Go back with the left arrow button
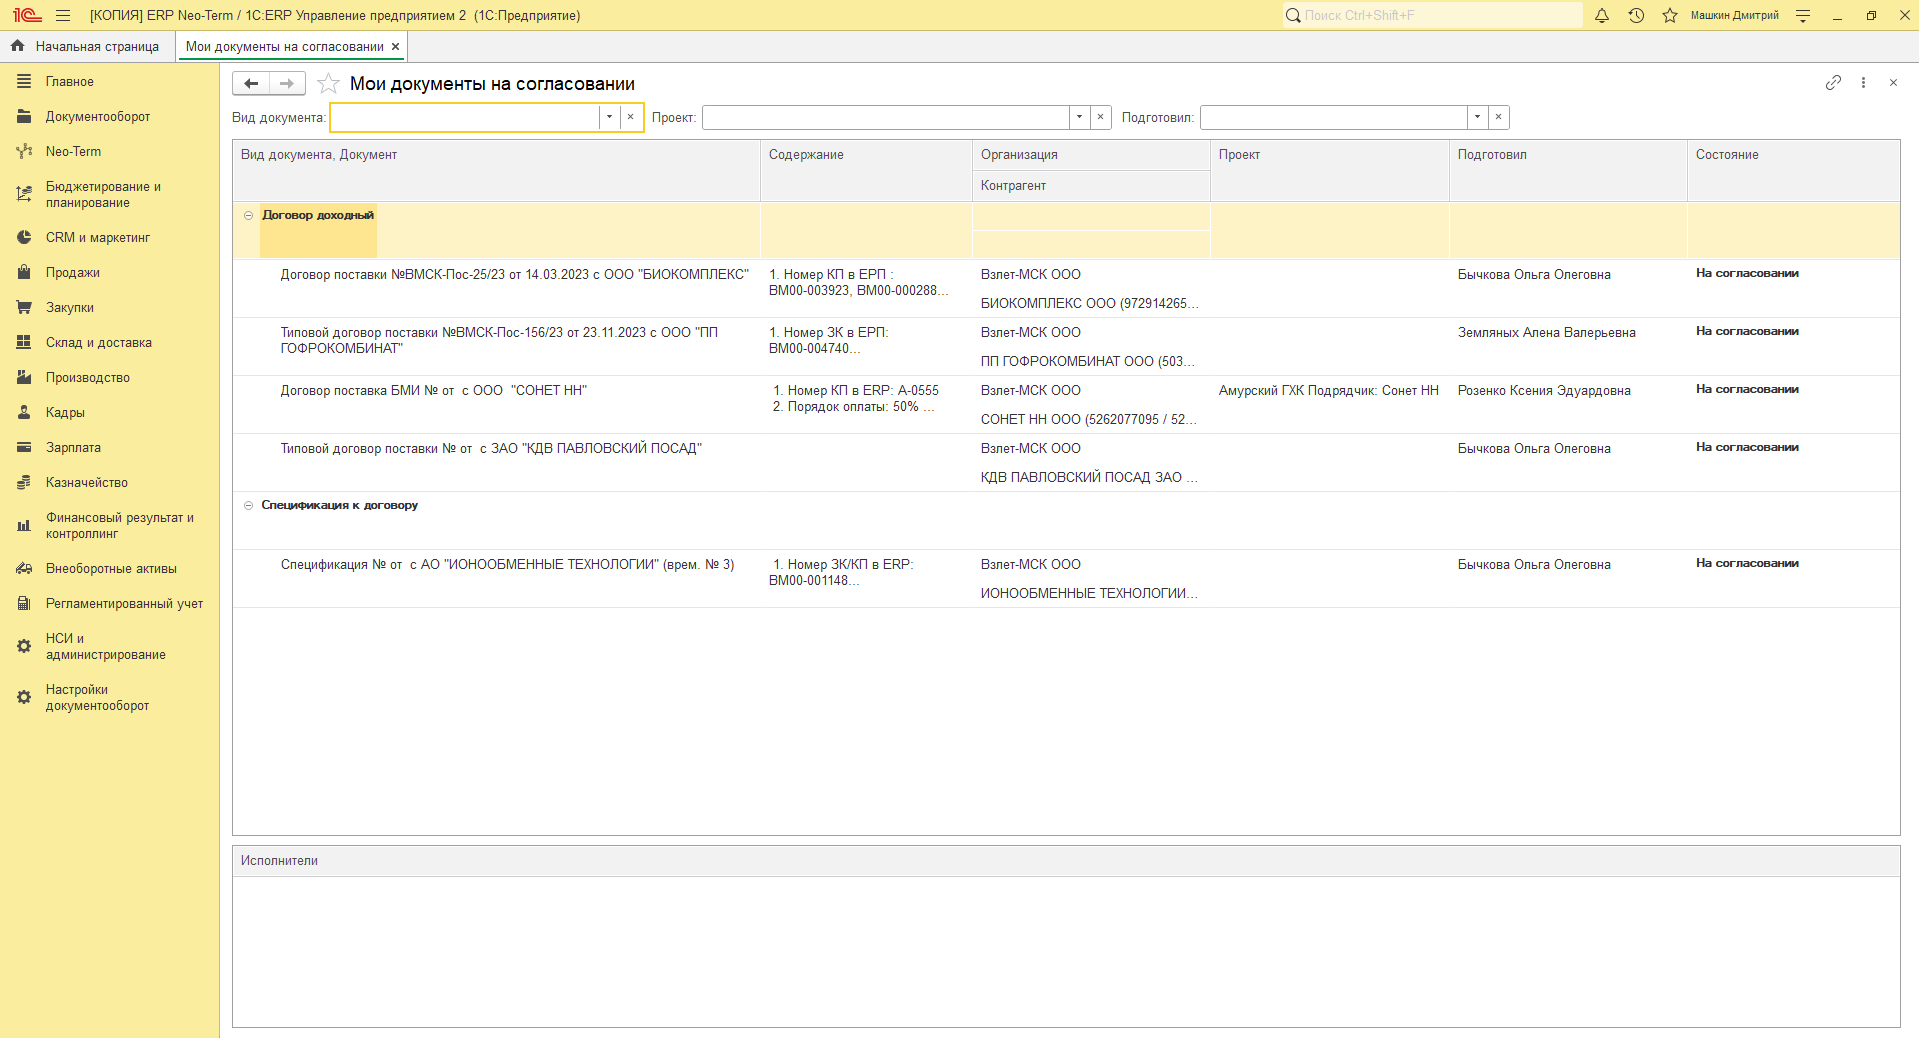This screenshot has width=1919, height=1038. pos(251,83)
